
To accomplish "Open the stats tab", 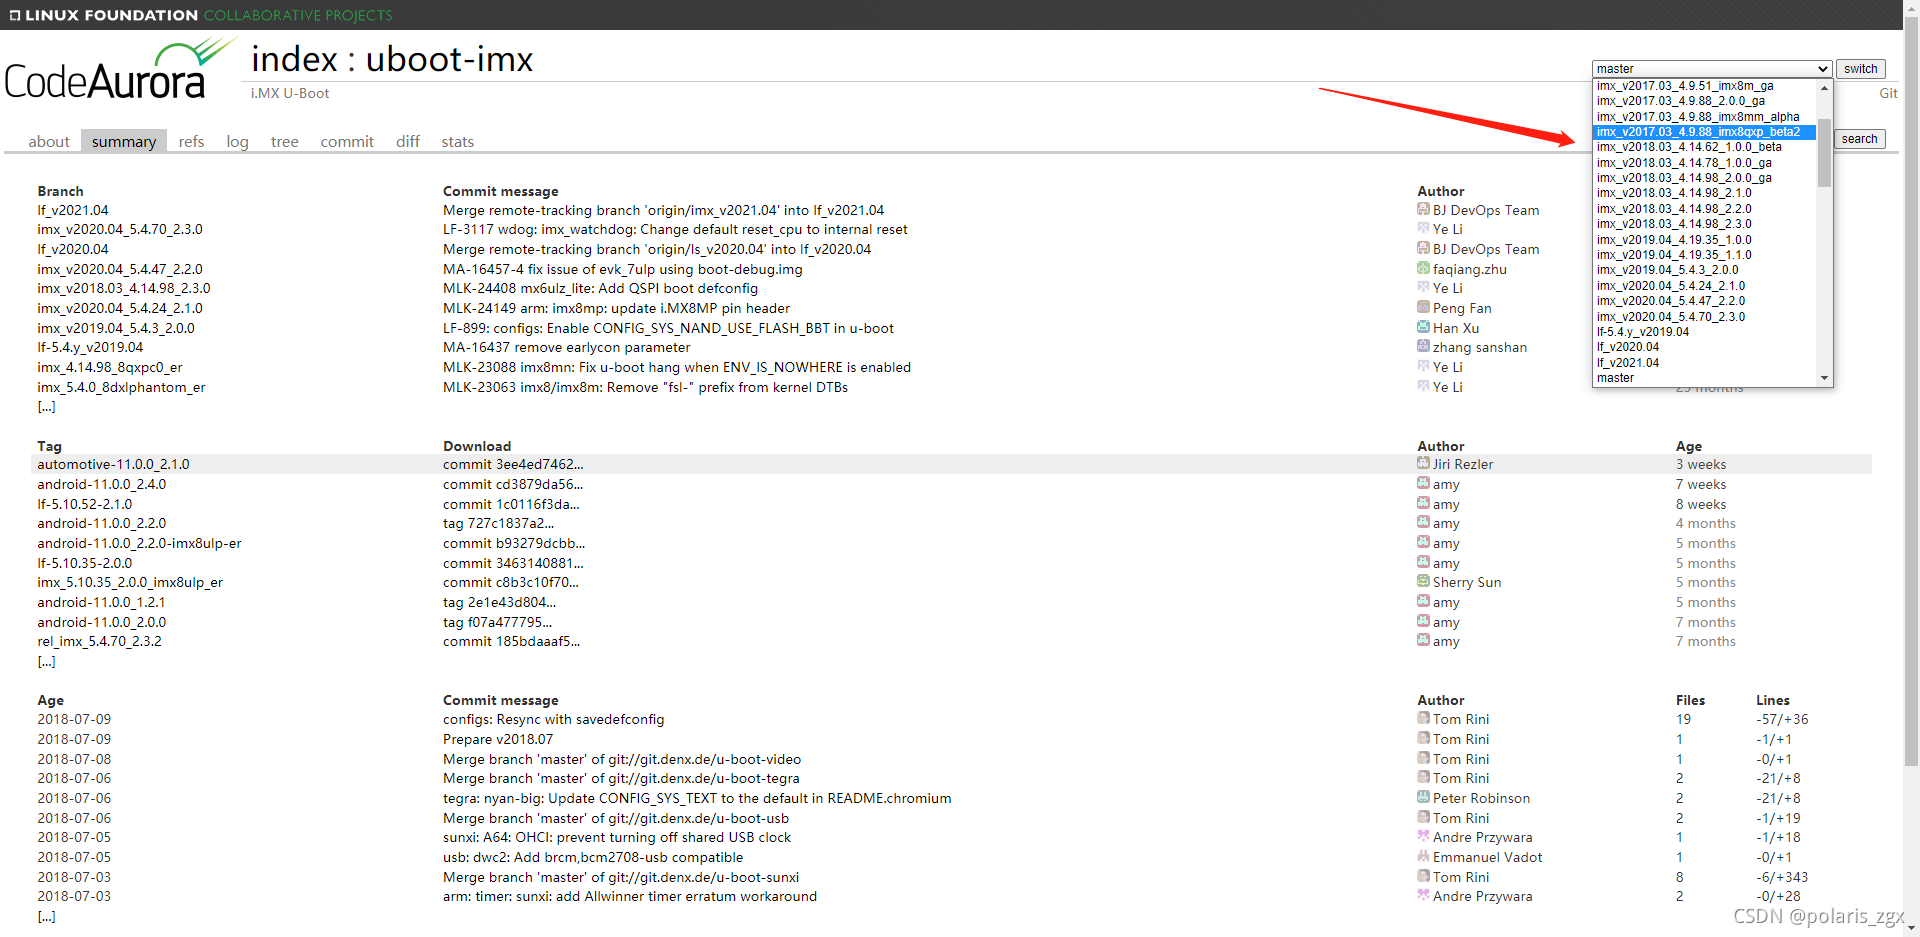I will click(458, 142).
